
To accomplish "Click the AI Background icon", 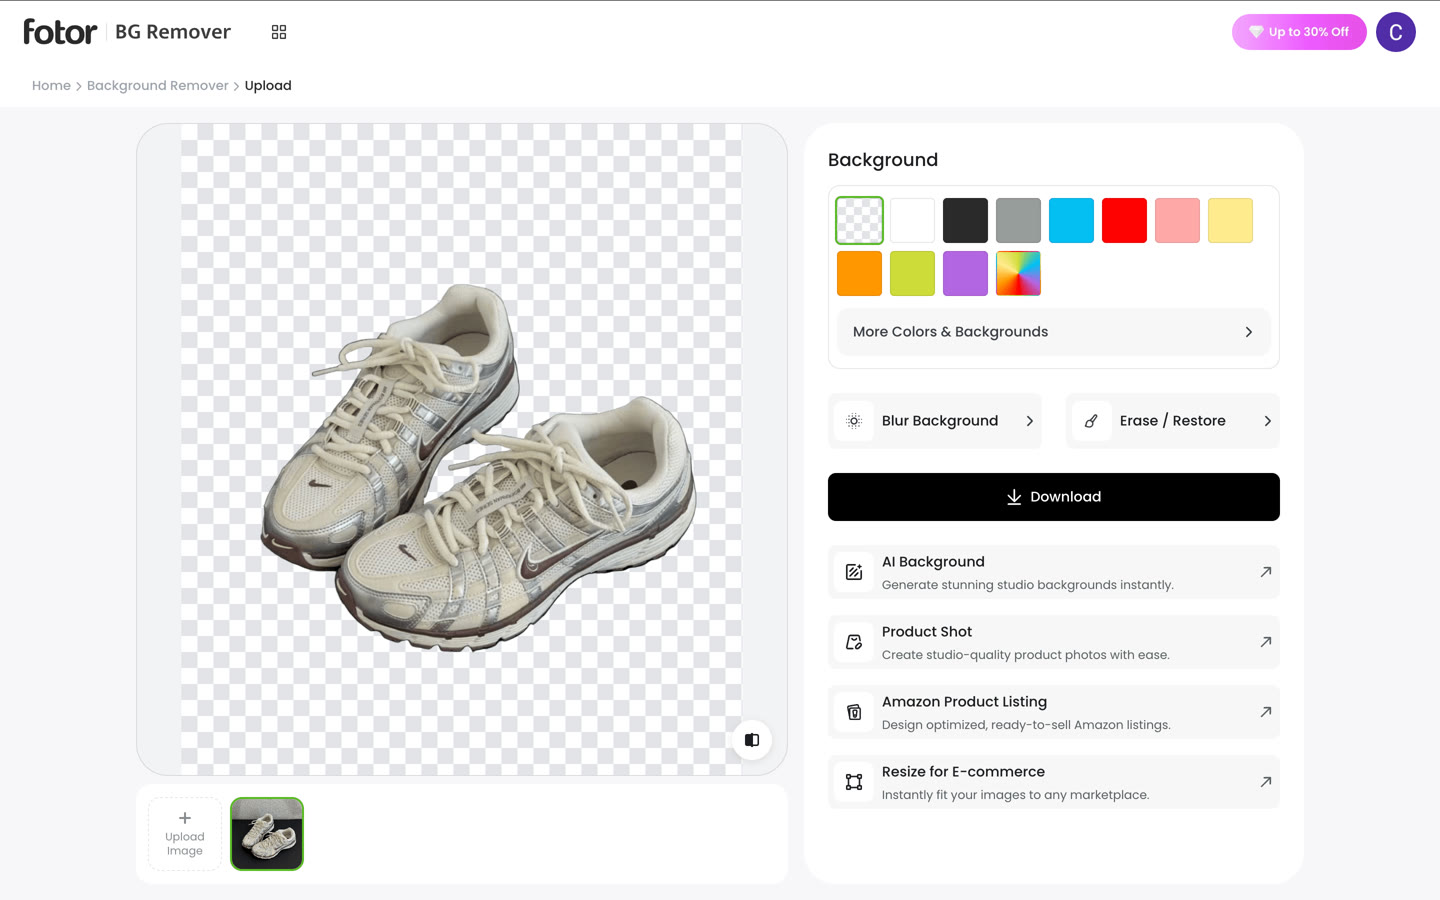I will [854, 572].
